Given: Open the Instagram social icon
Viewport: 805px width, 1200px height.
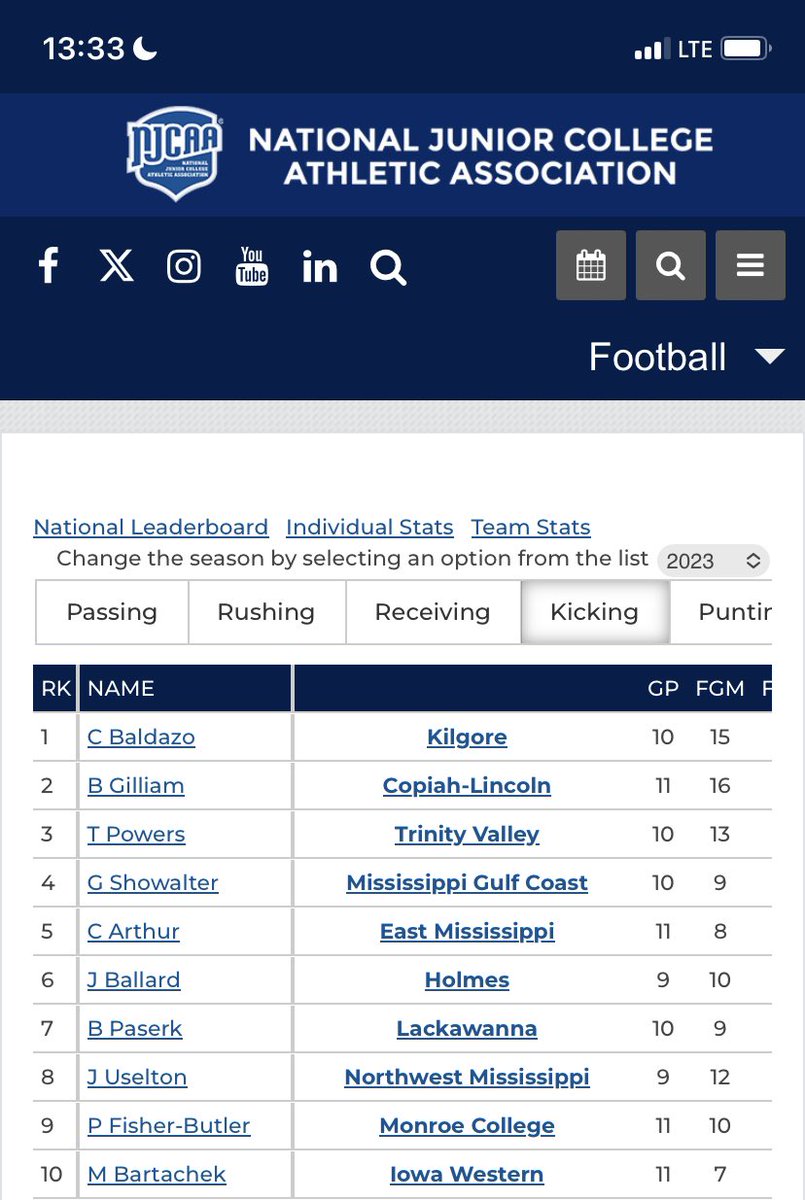Looking at the screenshot, I should click(x=184, y=267).
